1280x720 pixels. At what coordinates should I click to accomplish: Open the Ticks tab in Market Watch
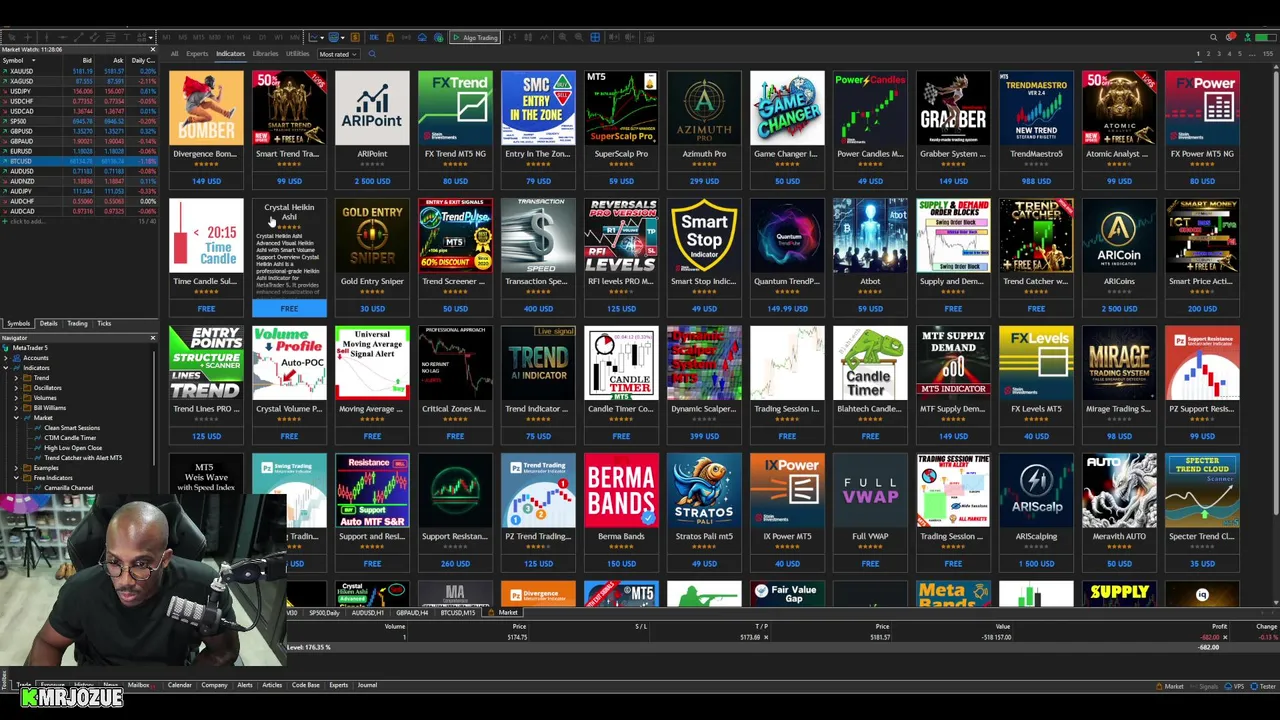pyautogui.click(x=104, y=324)
